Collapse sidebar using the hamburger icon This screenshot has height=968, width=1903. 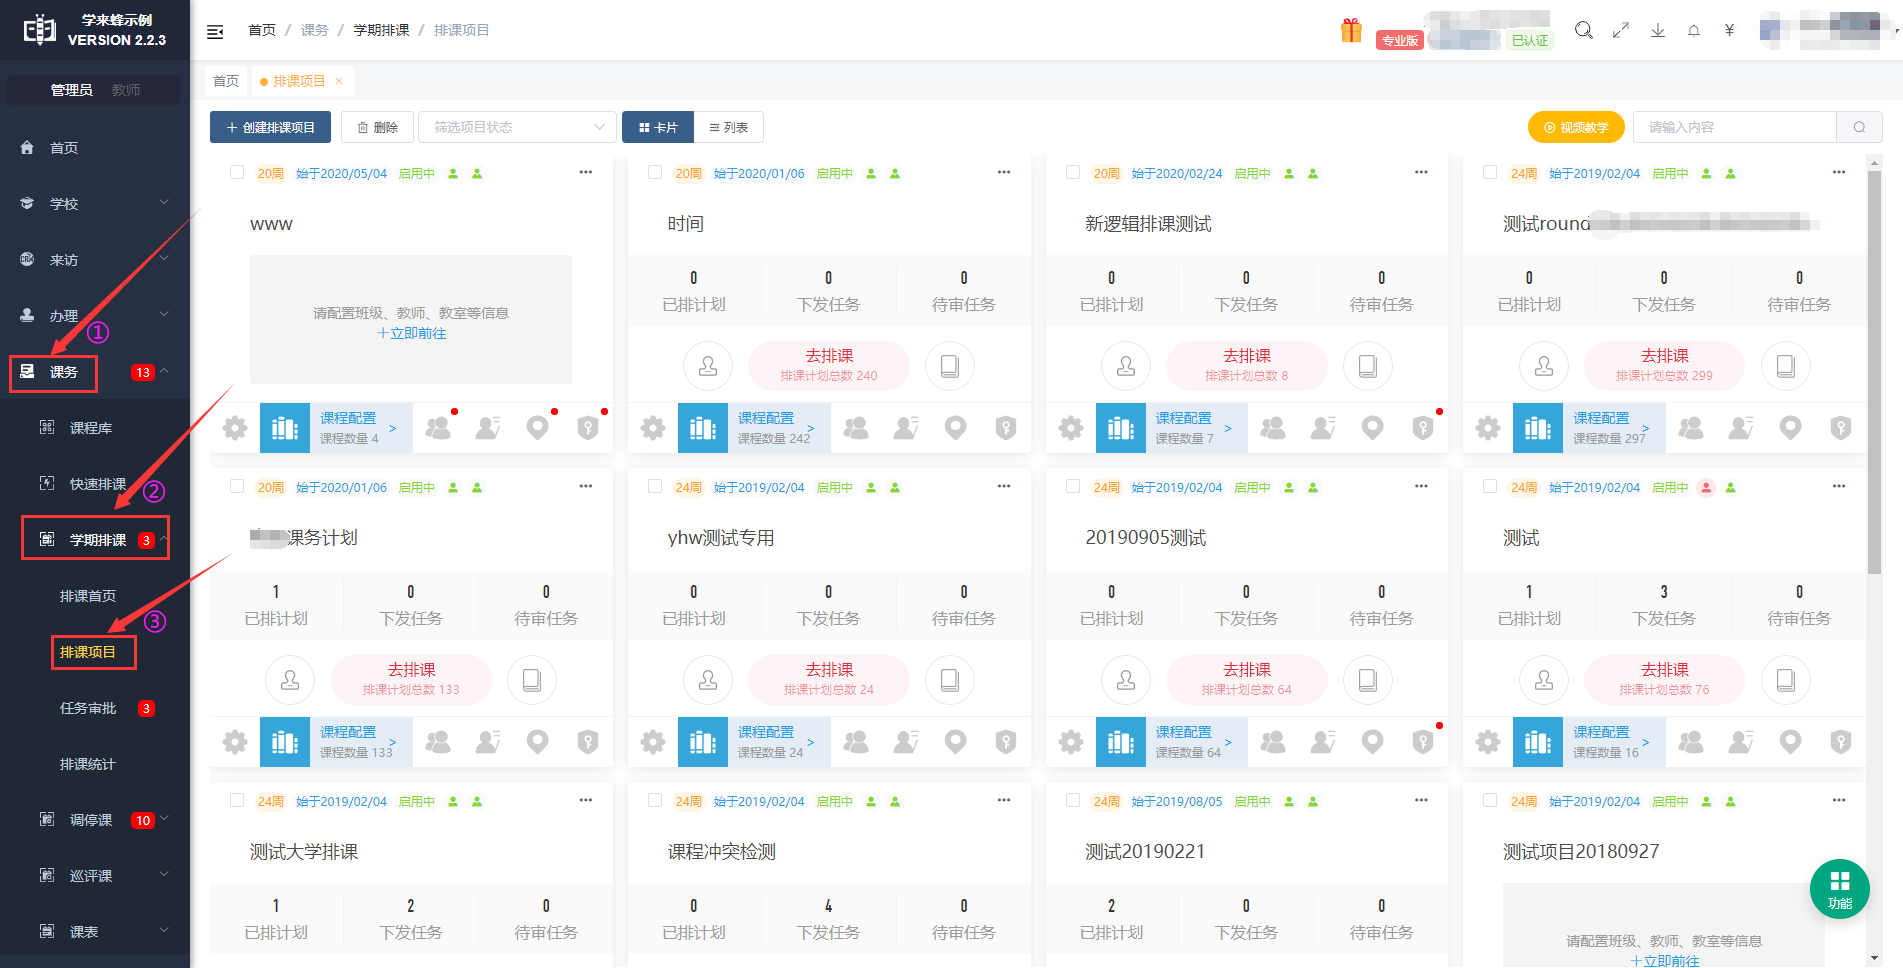(215, 31)
